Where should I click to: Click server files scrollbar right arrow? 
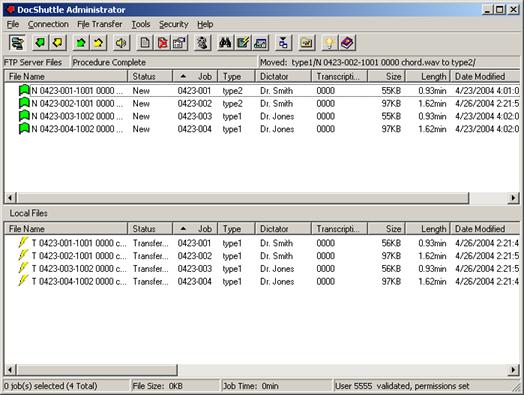pos(513,198)
